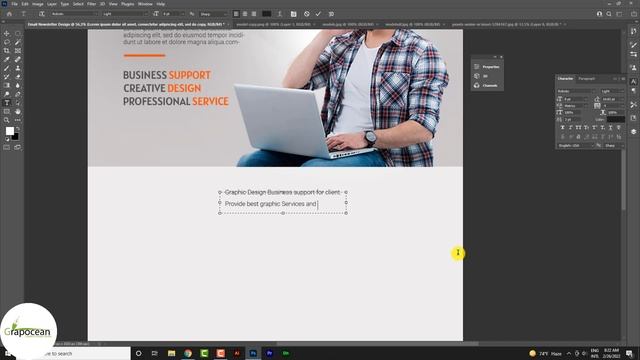Set the foreground color swatch
Screen dimensions: 640x360
coord(9,131)
